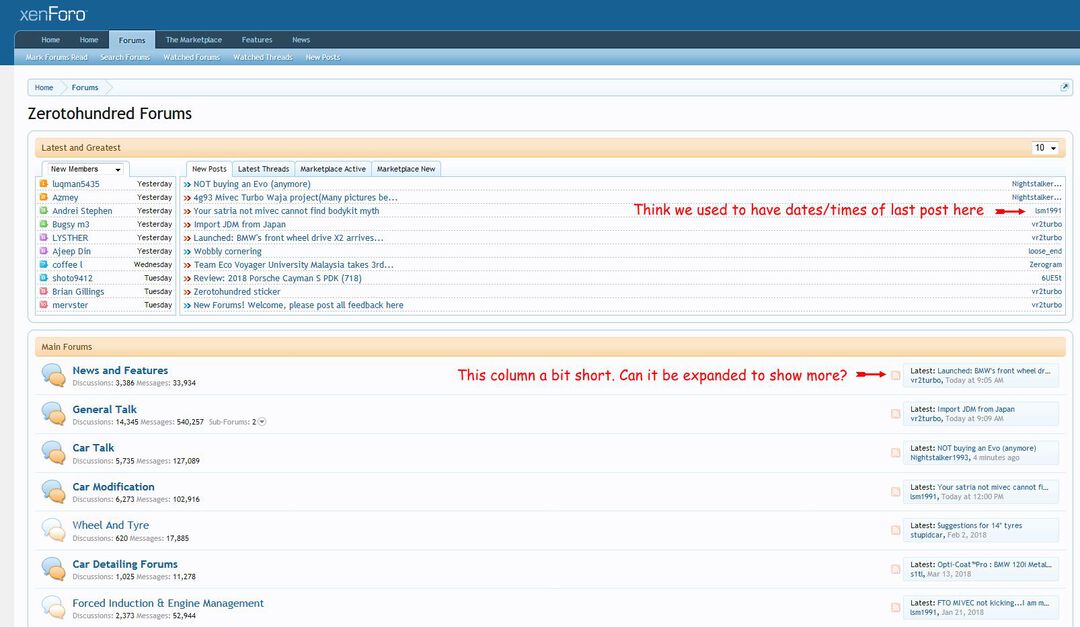Expand the General Talk Sub-Forums list
The height and width of the screenshot is (627, 1080).
pos(262,422)
